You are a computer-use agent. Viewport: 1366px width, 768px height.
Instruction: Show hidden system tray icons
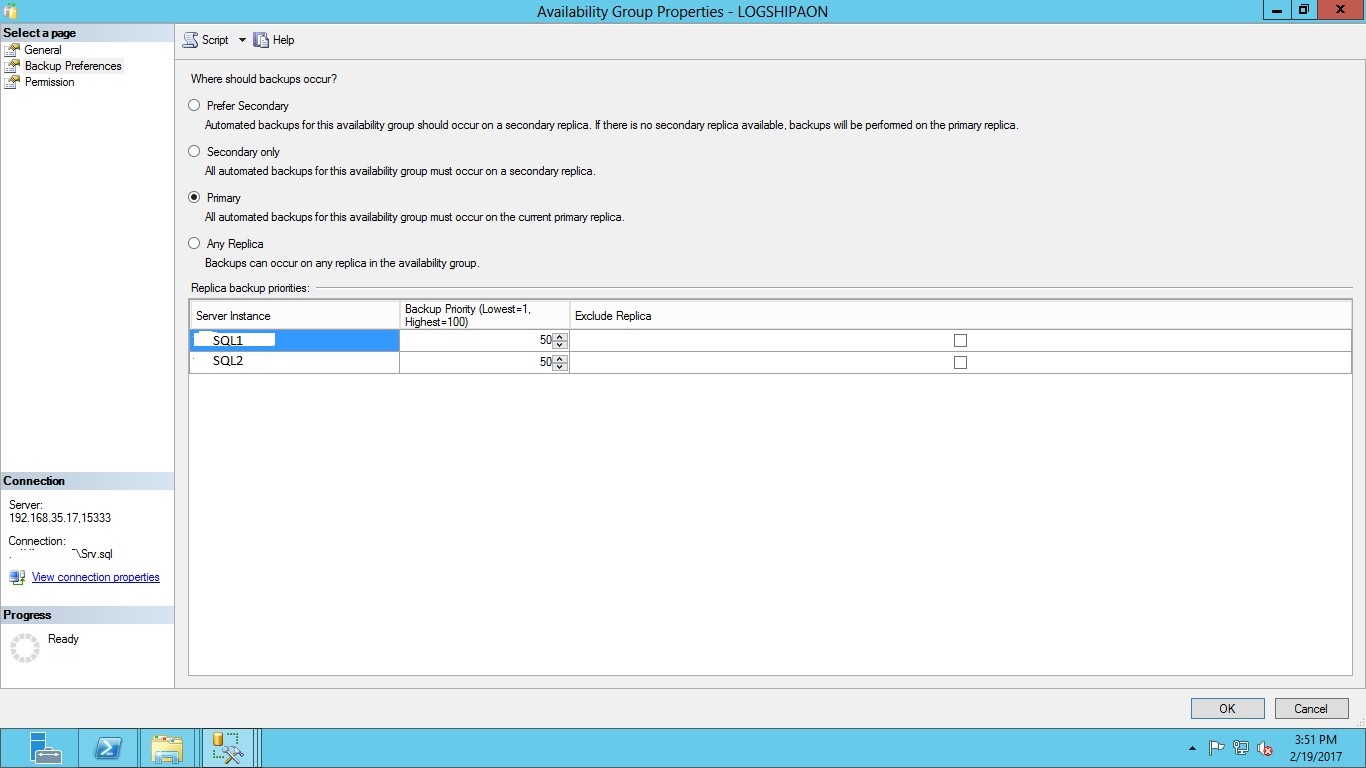pyautogui.click(x=1192, y=748)
